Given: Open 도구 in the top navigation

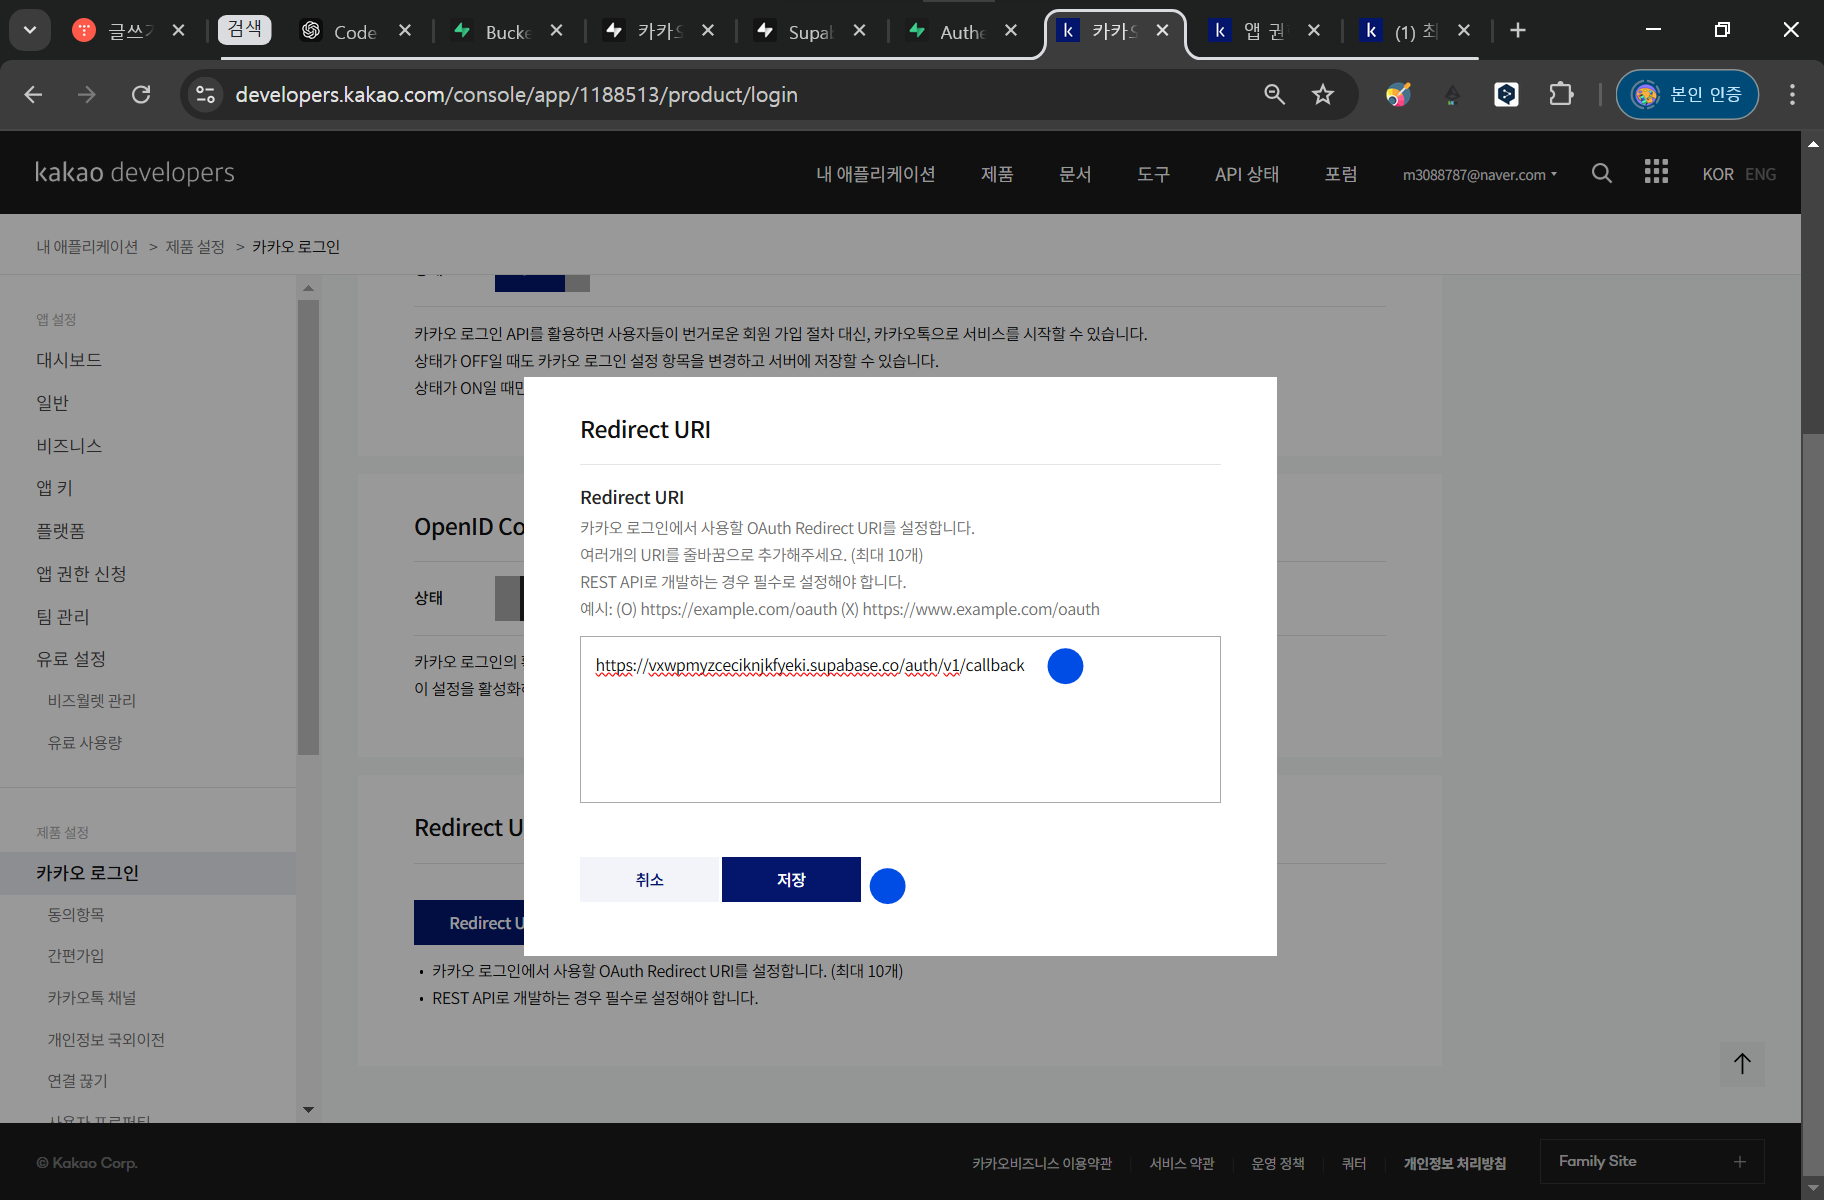Looking at the screenshot, I should click(x=1153, y=174).
